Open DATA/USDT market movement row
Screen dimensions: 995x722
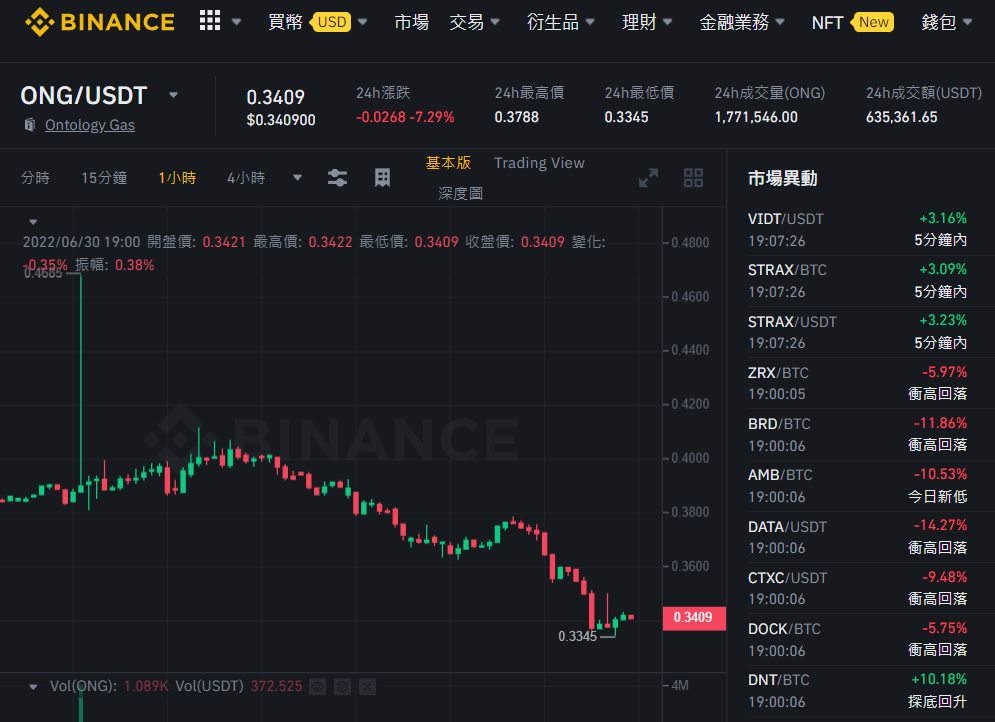857,537
